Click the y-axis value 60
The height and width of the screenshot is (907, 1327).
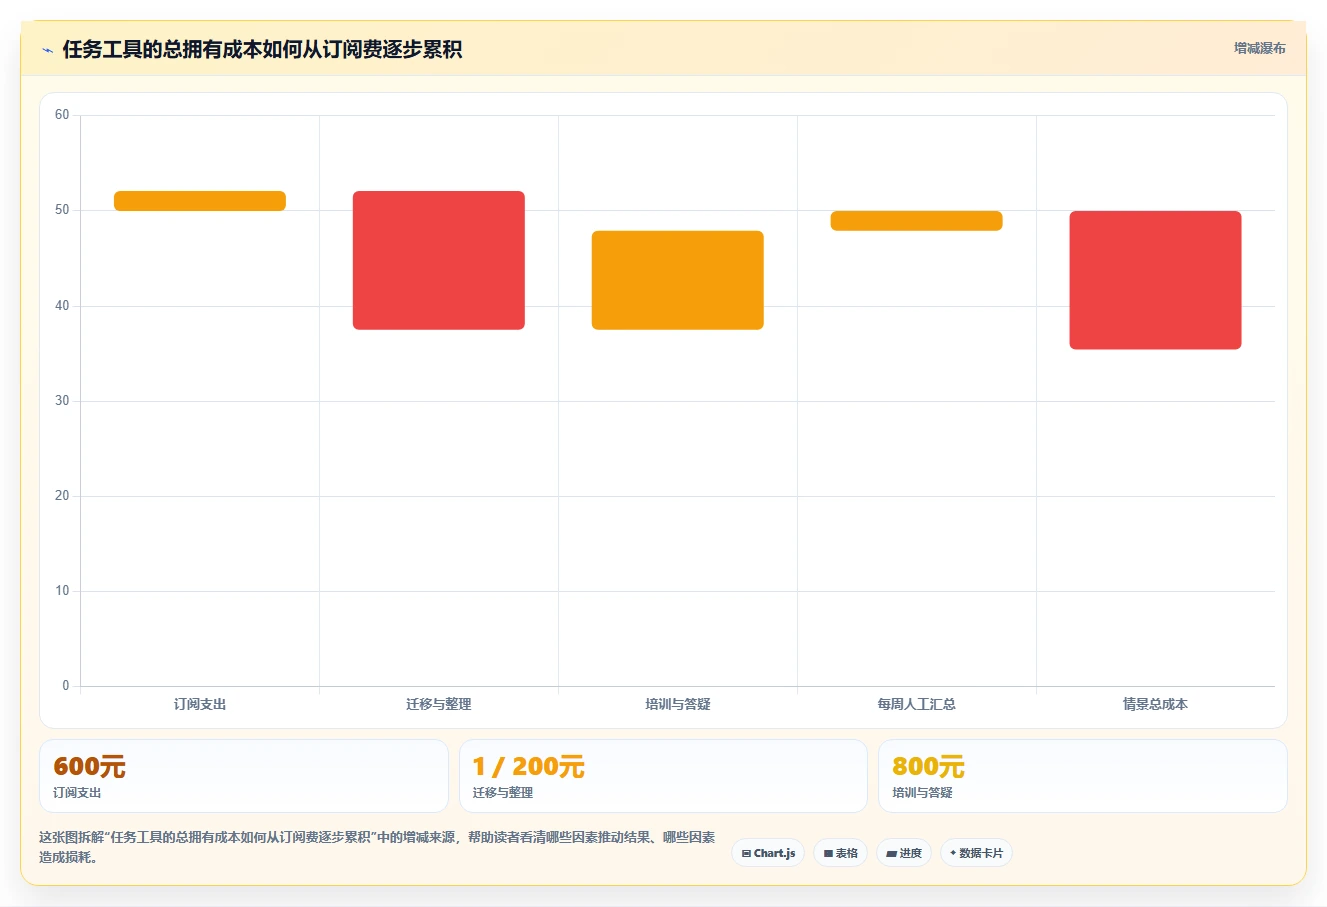click(62, 115)
